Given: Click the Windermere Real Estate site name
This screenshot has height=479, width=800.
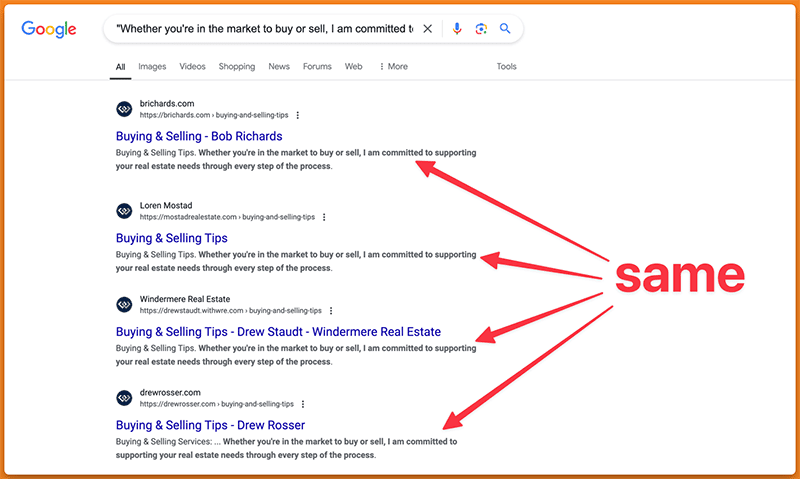Looking at the screenshot, I should [185, 299].
